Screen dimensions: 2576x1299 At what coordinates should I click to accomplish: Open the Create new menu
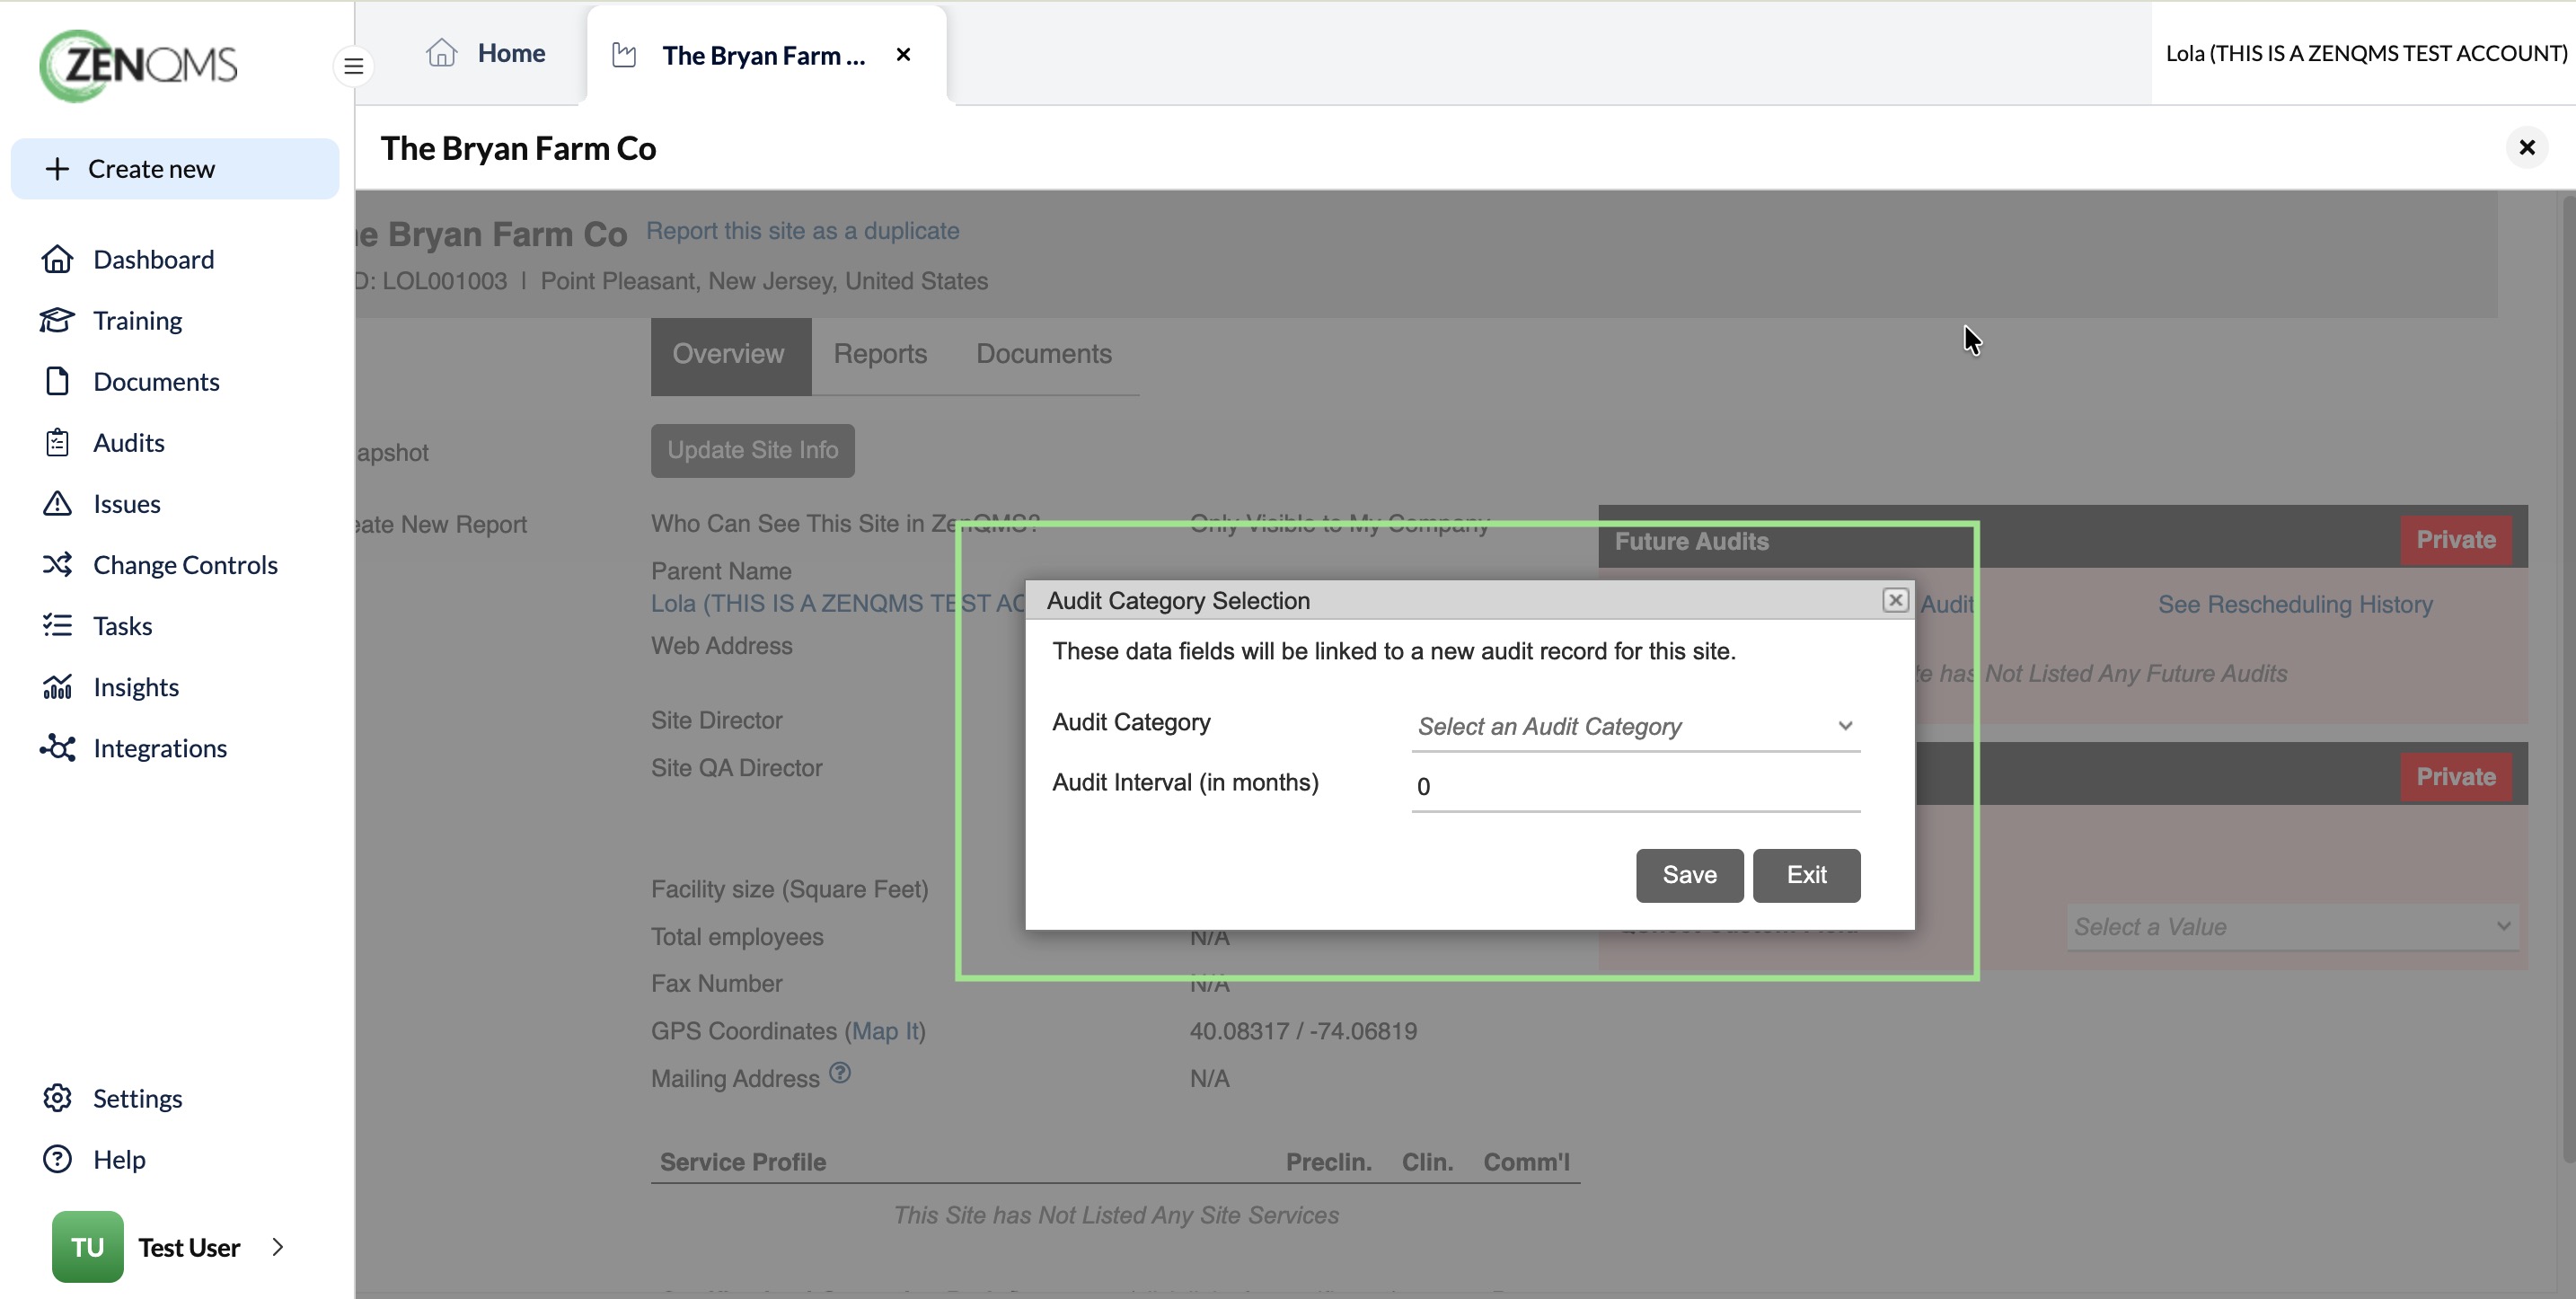[x=175, y=169]
